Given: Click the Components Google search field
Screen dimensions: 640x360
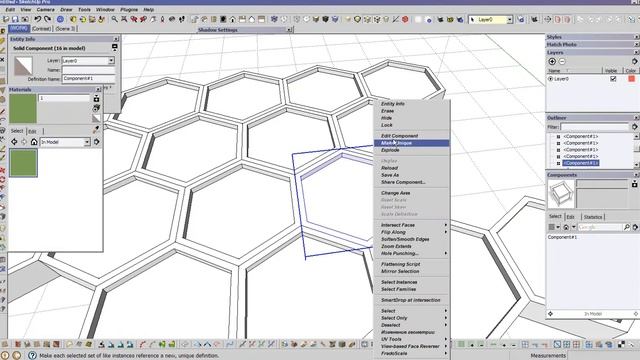Looking at the screenshot, I should tap(600, 227).
